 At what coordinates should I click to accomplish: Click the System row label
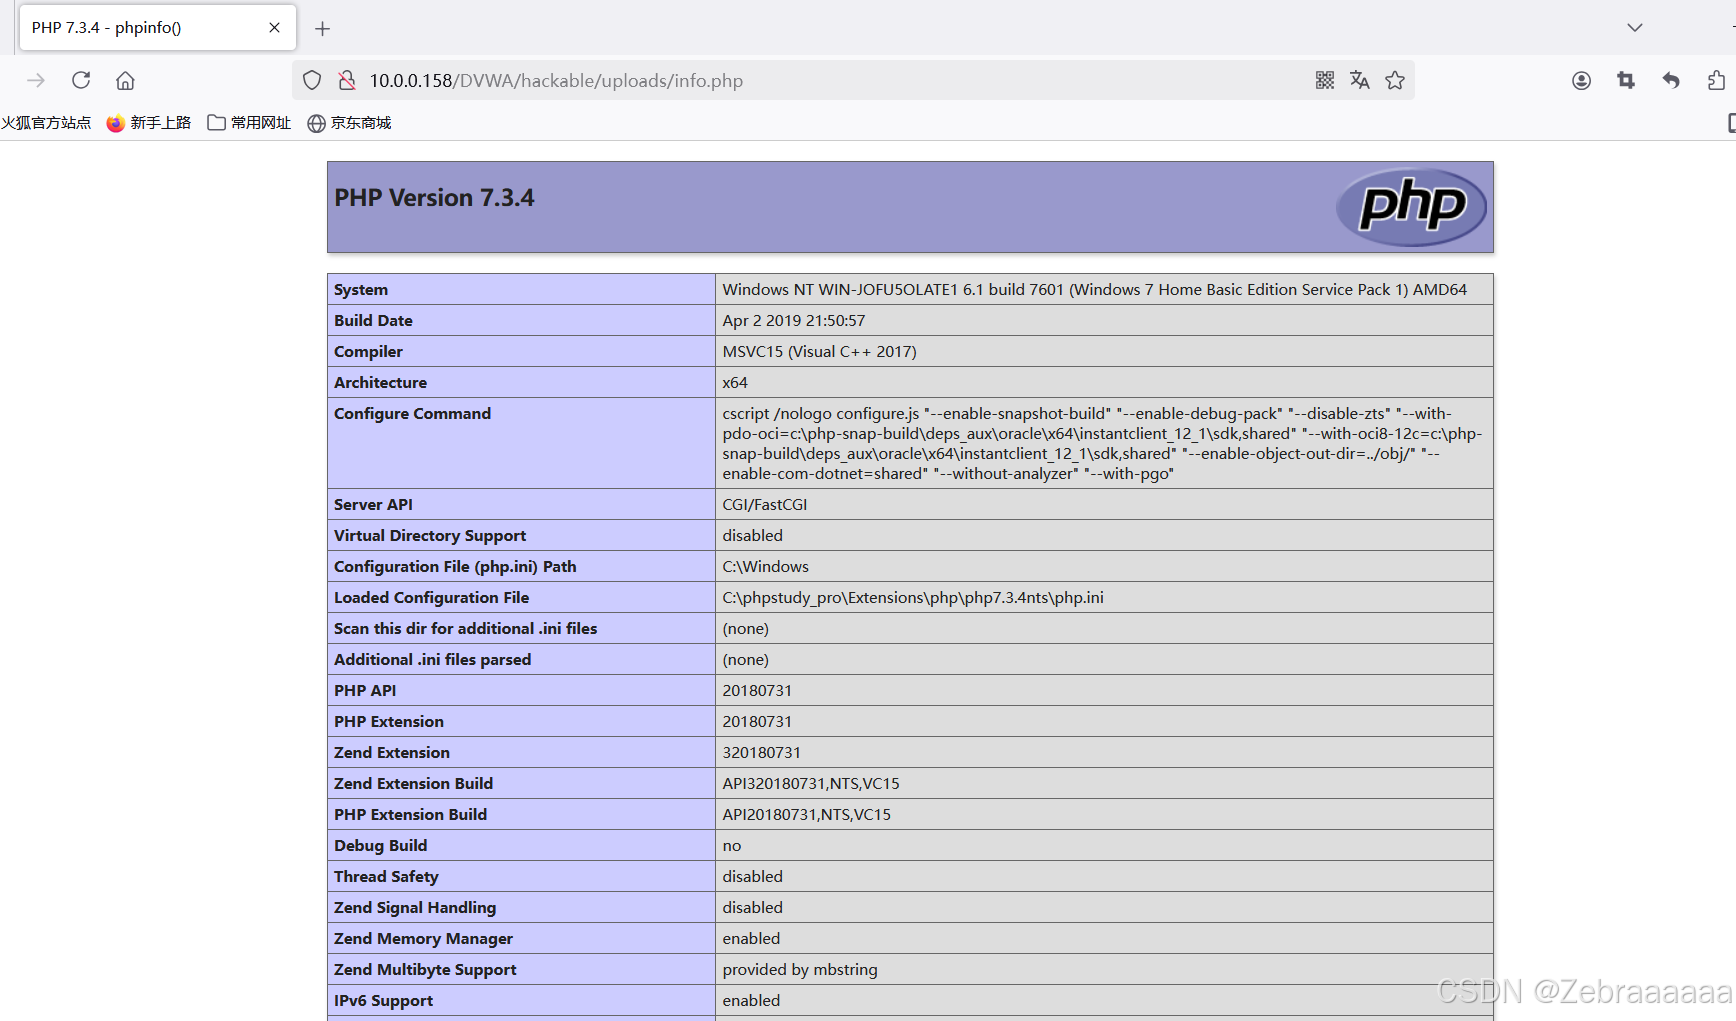[361, 290]
